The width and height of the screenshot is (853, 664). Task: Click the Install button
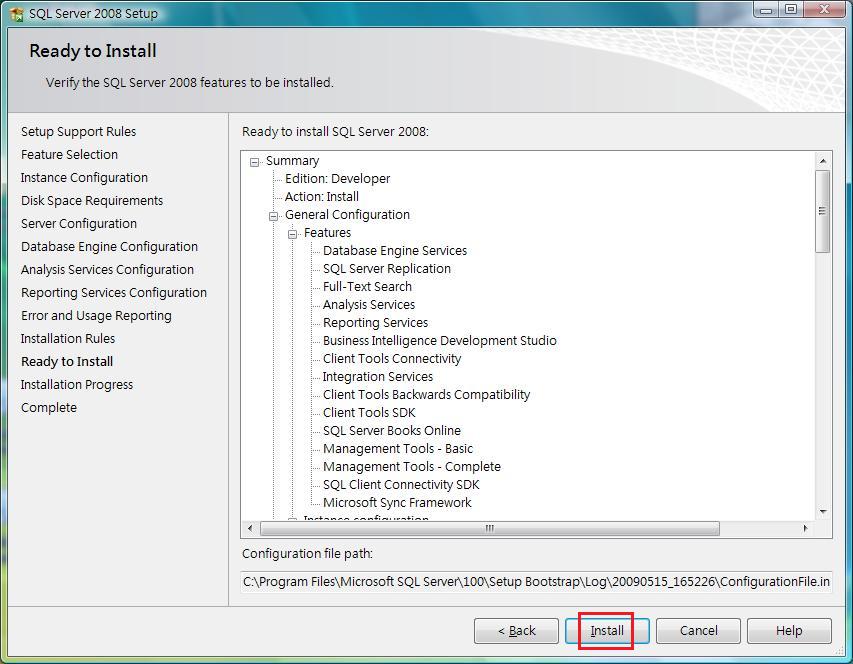607,631
